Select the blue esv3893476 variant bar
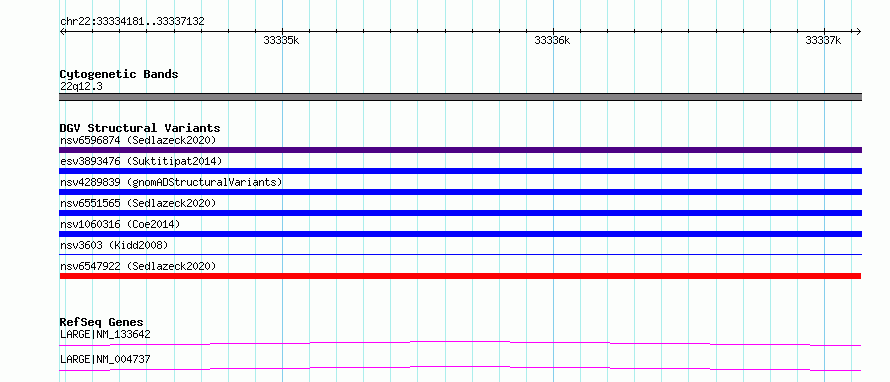Screen dimensions: 890x382 460,171
